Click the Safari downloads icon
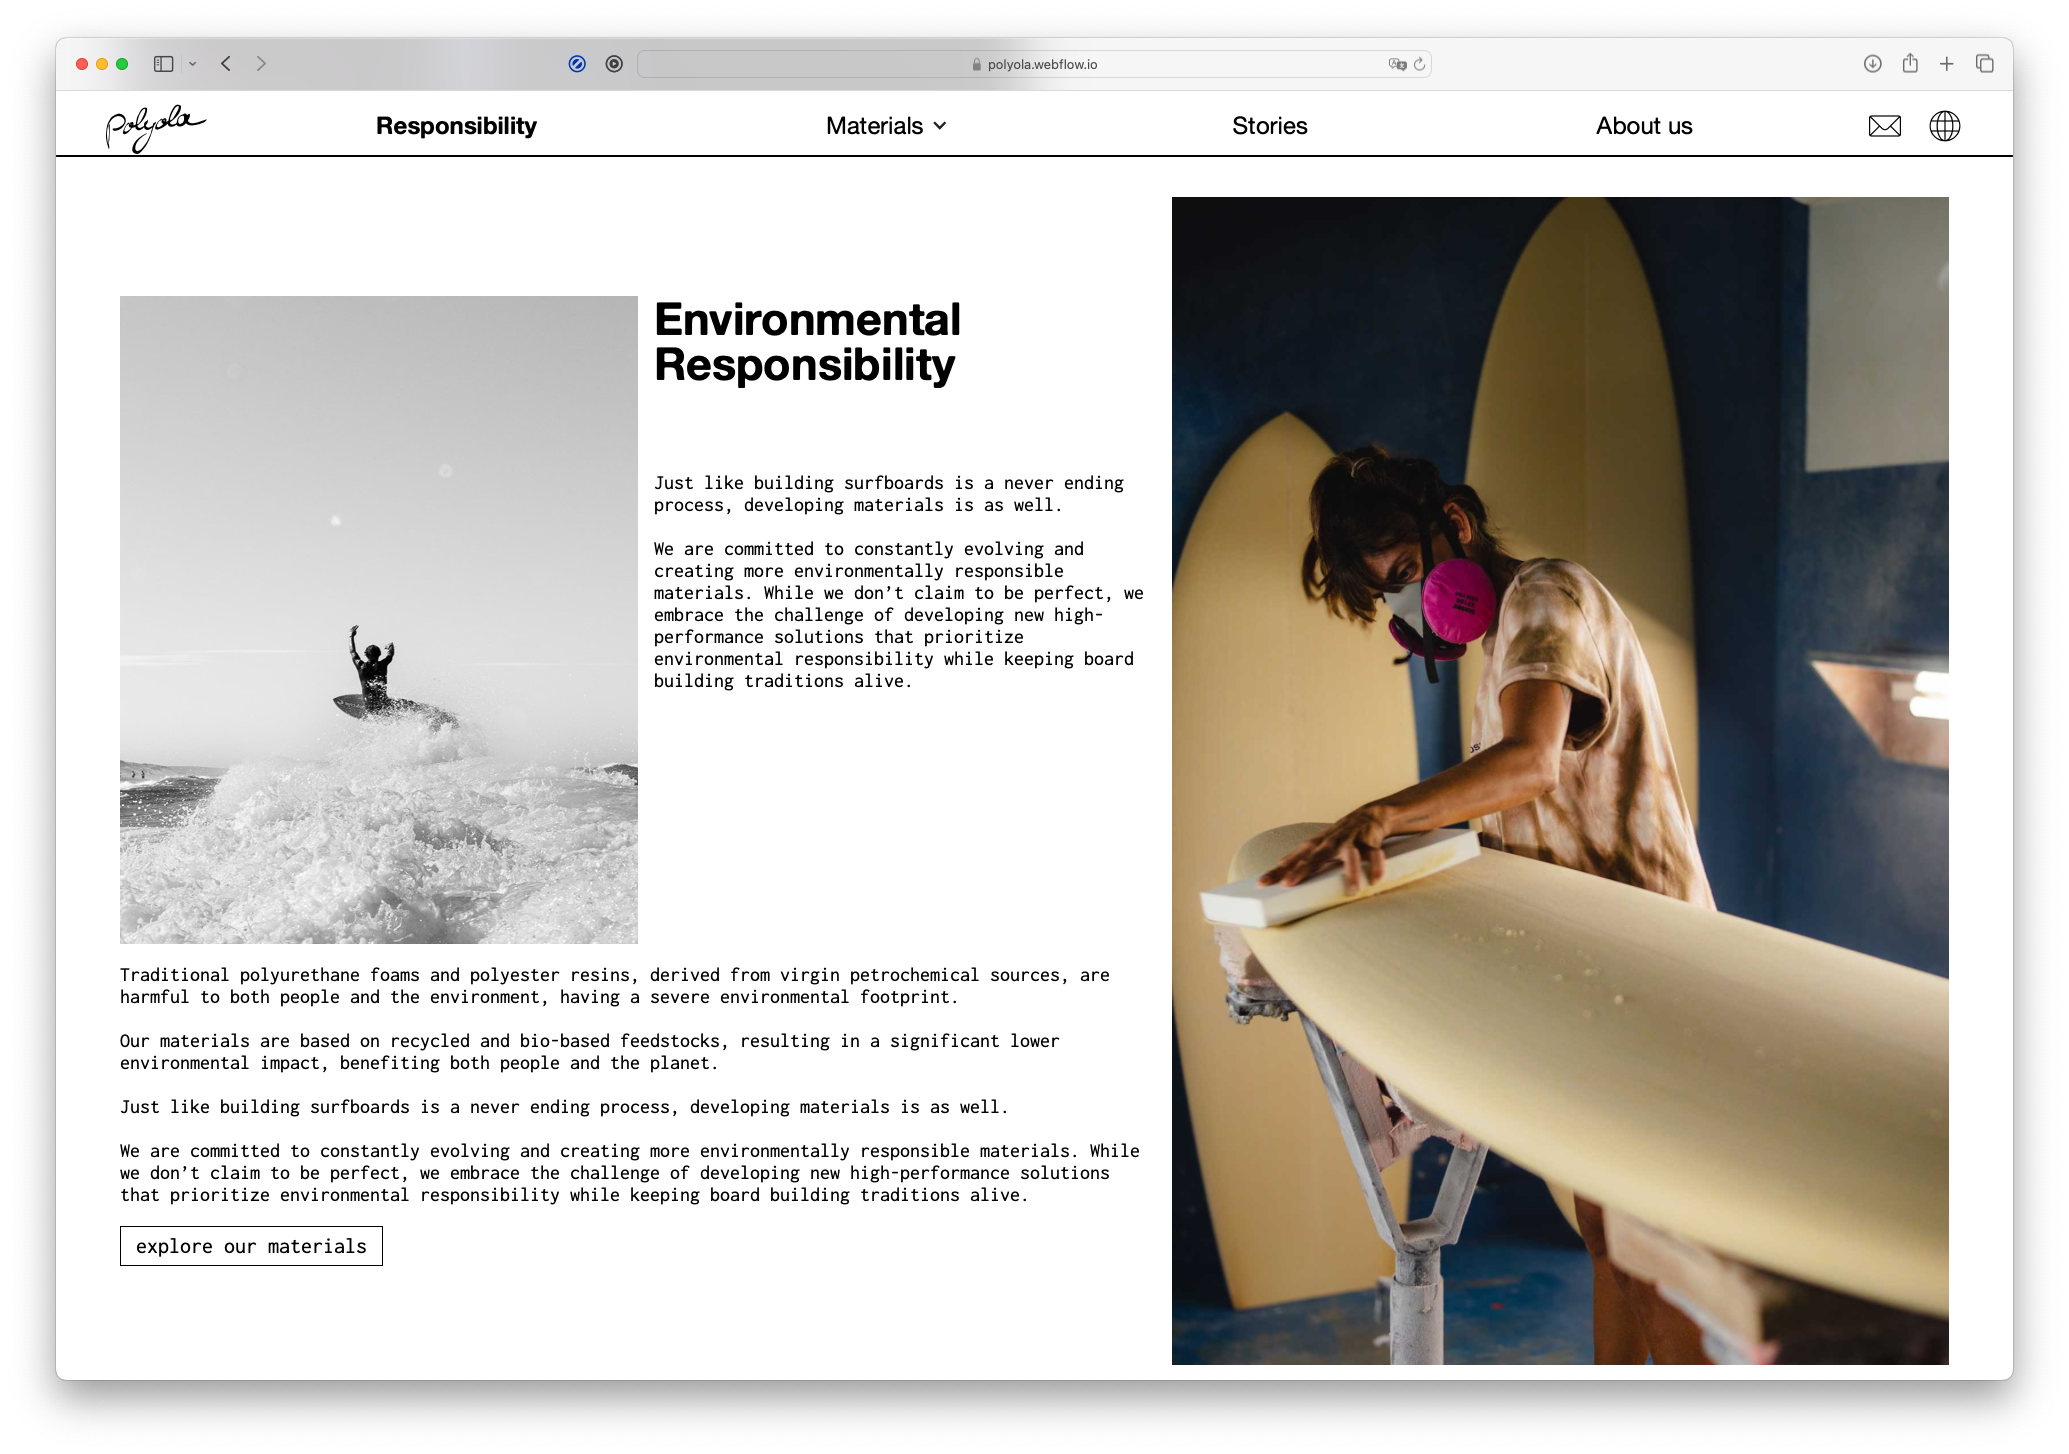This screenshot has height=1454, width=2069. (1872, 64)
